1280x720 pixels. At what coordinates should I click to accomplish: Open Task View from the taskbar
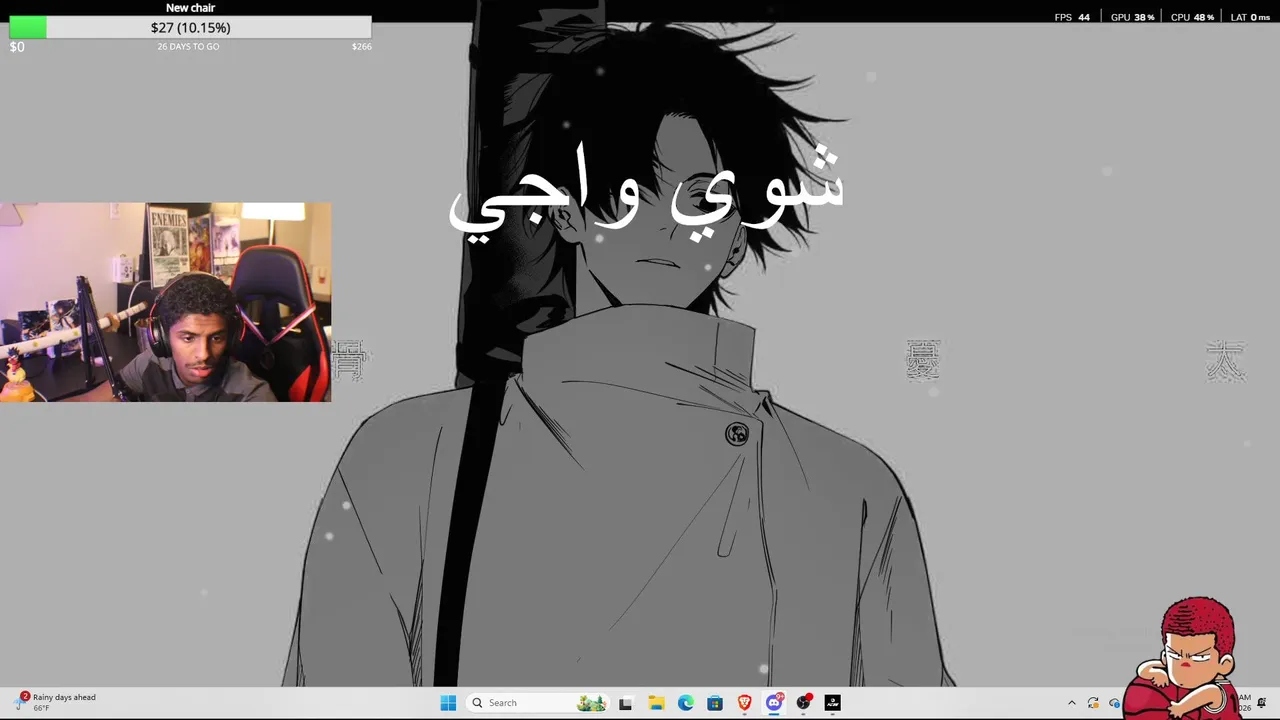[x=626, y=703]
